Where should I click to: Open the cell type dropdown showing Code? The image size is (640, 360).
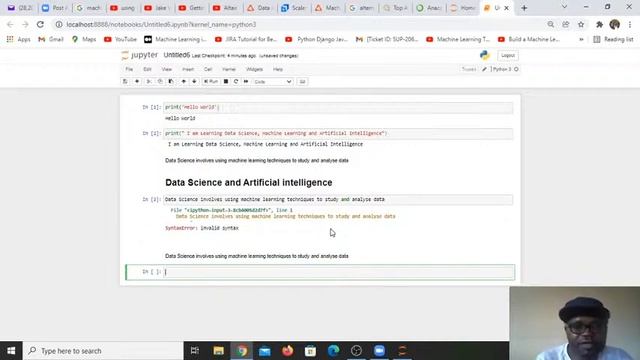click(273, 82)
